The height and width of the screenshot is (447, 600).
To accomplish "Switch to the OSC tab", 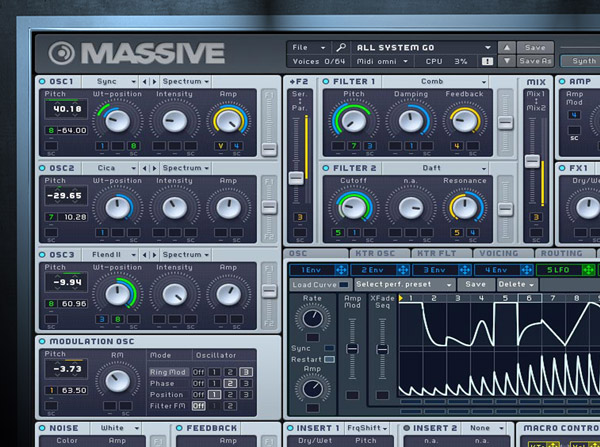I will point(316,253).
